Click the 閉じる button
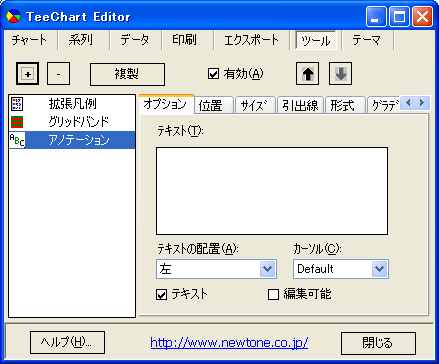The width and height of the screenshot is (439, 364). point(378,343)
